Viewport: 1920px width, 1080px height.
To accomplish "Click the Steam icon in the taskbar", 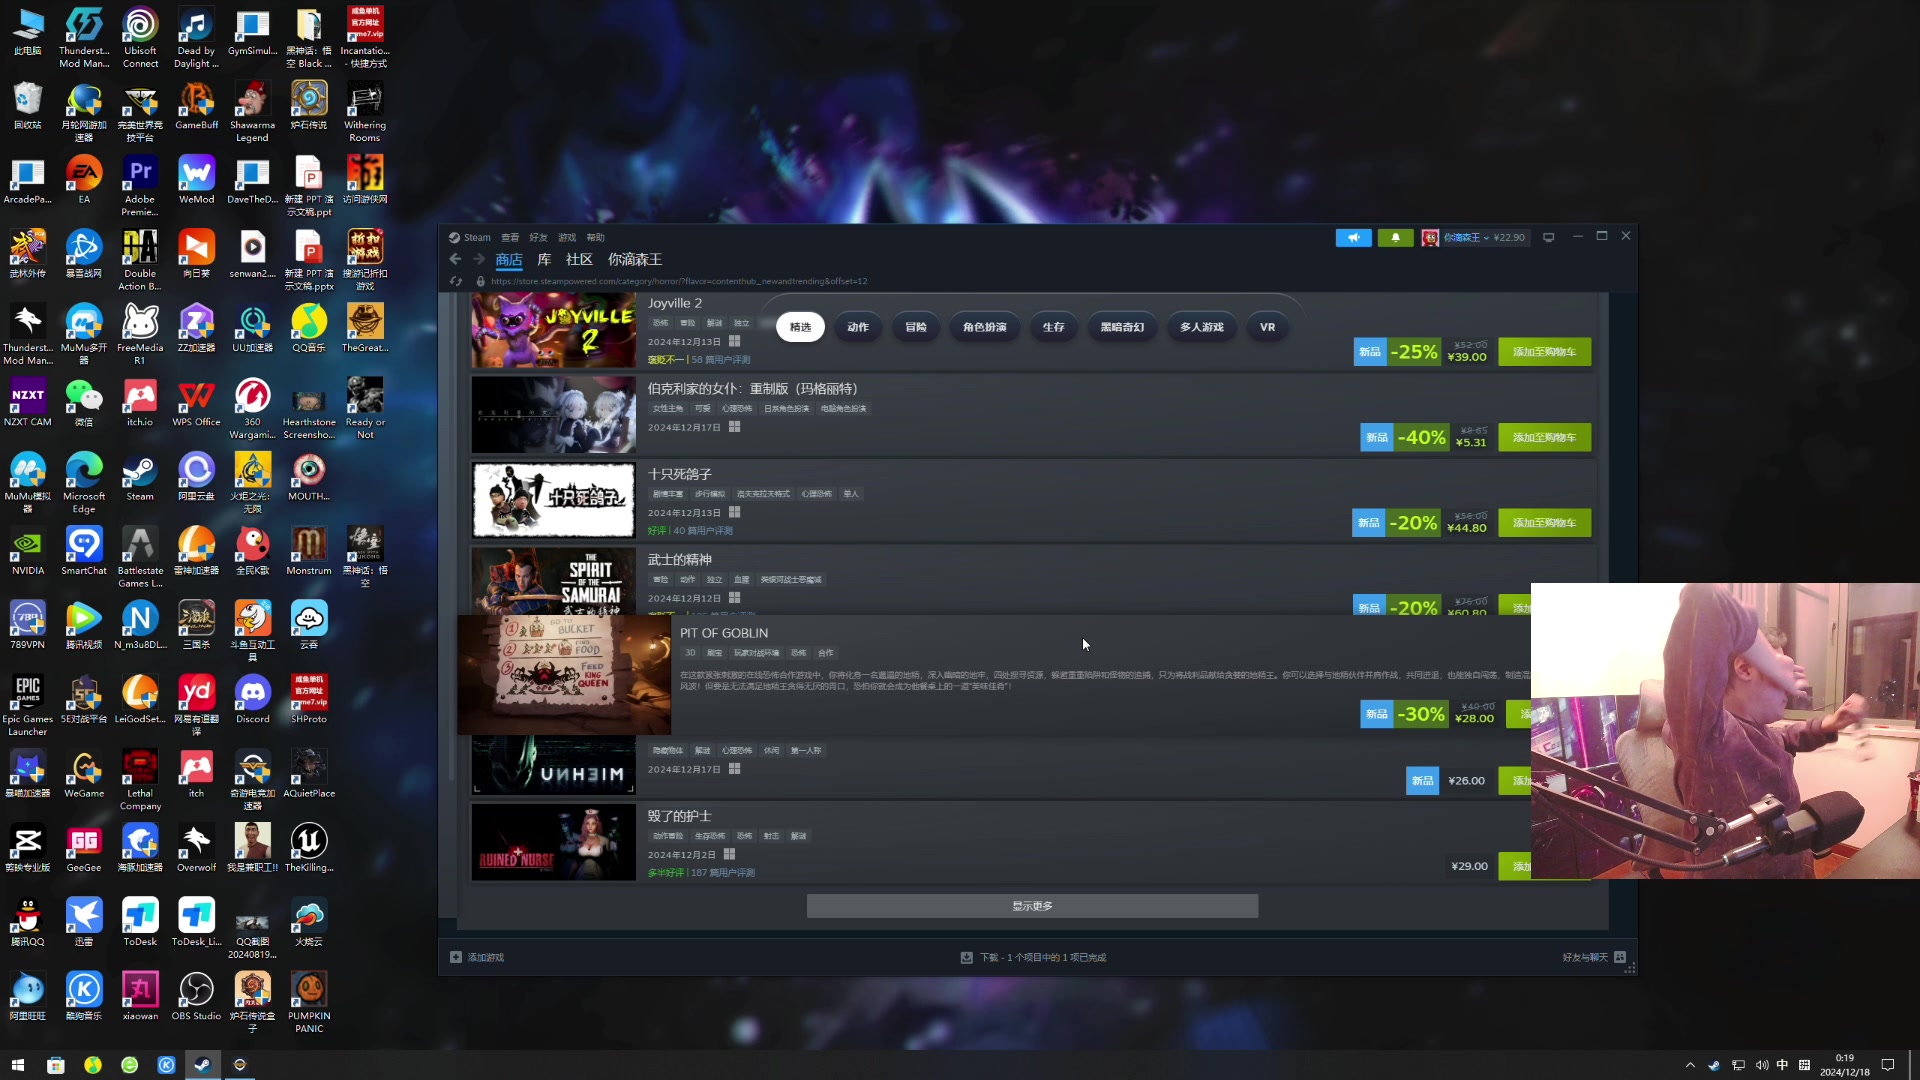I will tap(202, 1064).
